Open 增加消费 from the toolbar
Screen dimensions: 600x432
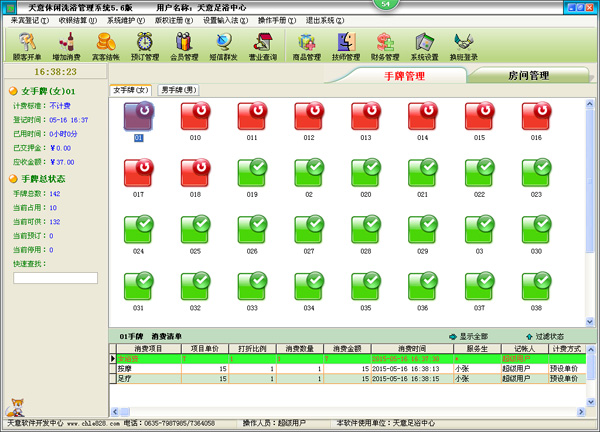(67, 45)
